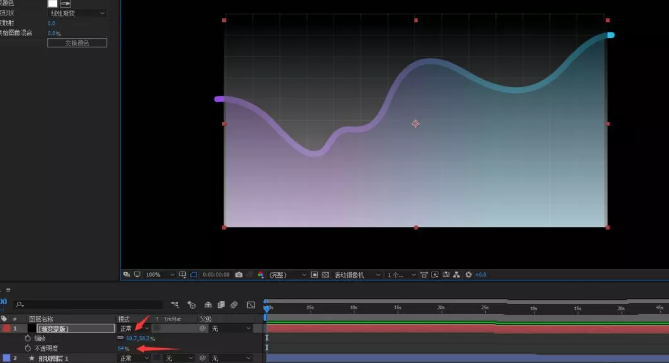Open layer 1 parent 无 dropdown
Screen dimensions: 669x363
pyautogui.click(x=231, y=328)
